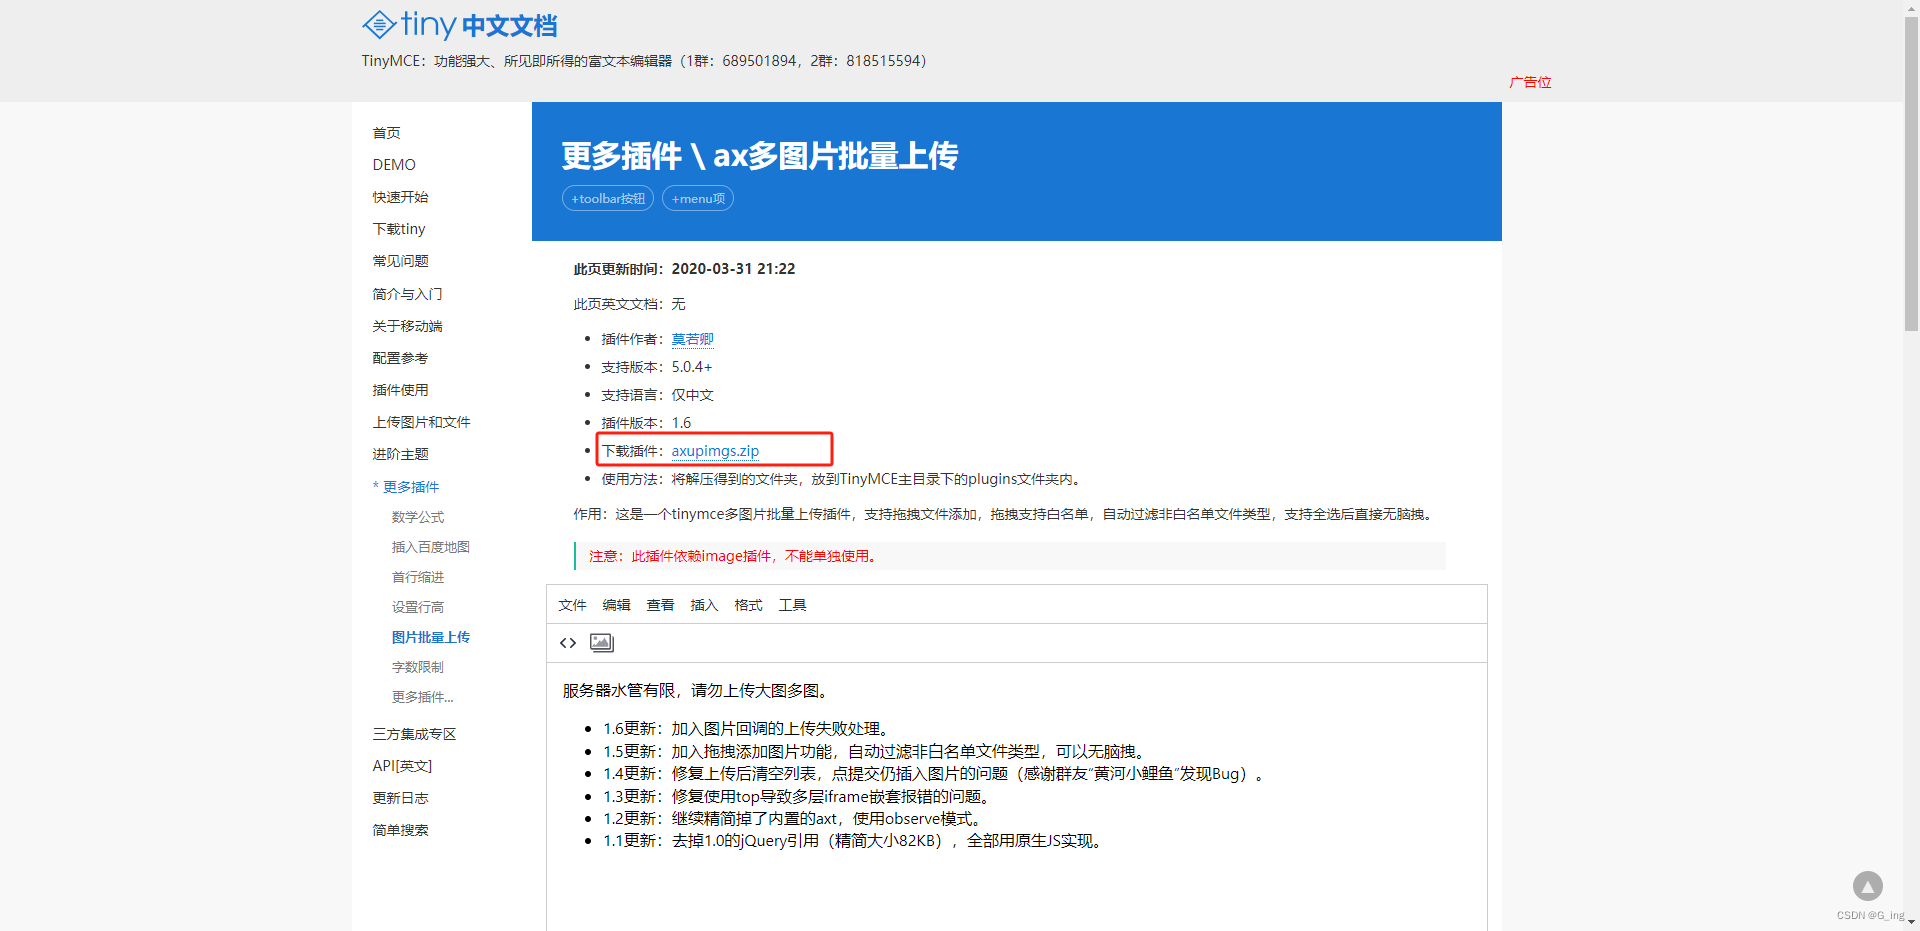The height and width of the screenshot is (931, 1920).
Task: Open 配置参考 in sidebar
Action: (400, 358)
